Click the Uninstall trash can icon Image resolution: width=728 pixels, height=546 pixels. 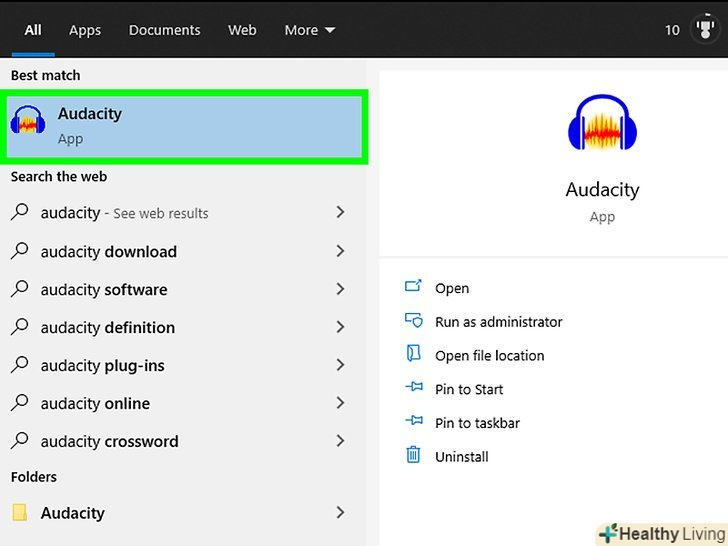[414, 456]
